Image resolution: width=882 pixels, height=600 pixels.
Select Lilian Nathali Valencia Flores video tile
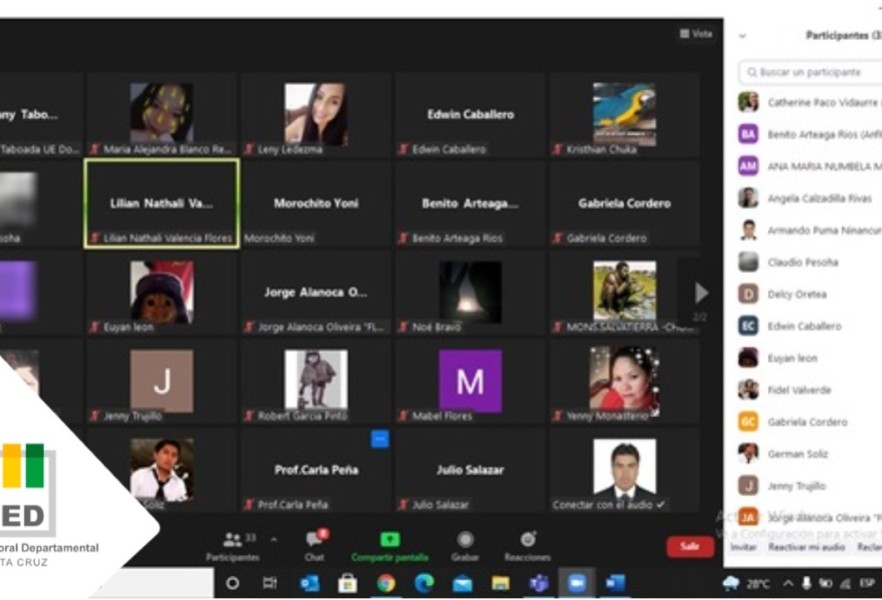[161, 204]
